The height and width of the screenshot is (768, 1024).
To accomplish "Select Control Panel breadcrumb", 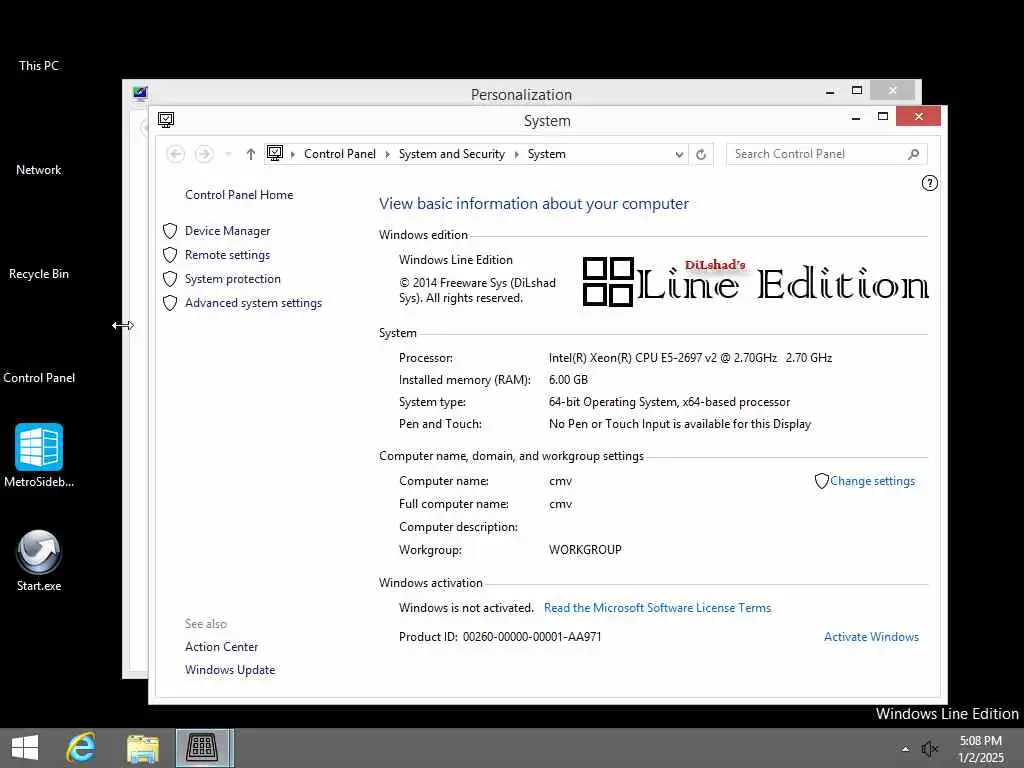I will (x=340, y=154).
